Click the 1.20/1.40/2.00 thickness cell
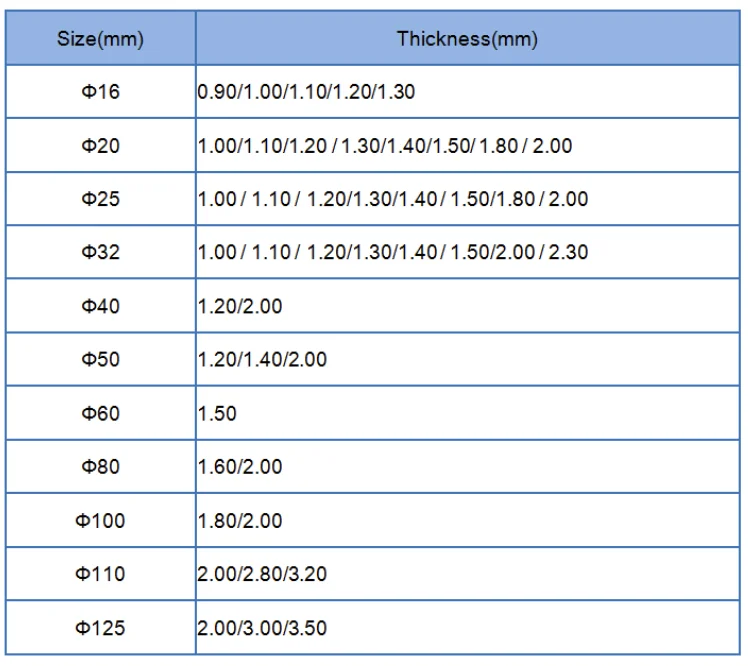The width and height of the screenshot is (748, 666). [x=262, y=359]
